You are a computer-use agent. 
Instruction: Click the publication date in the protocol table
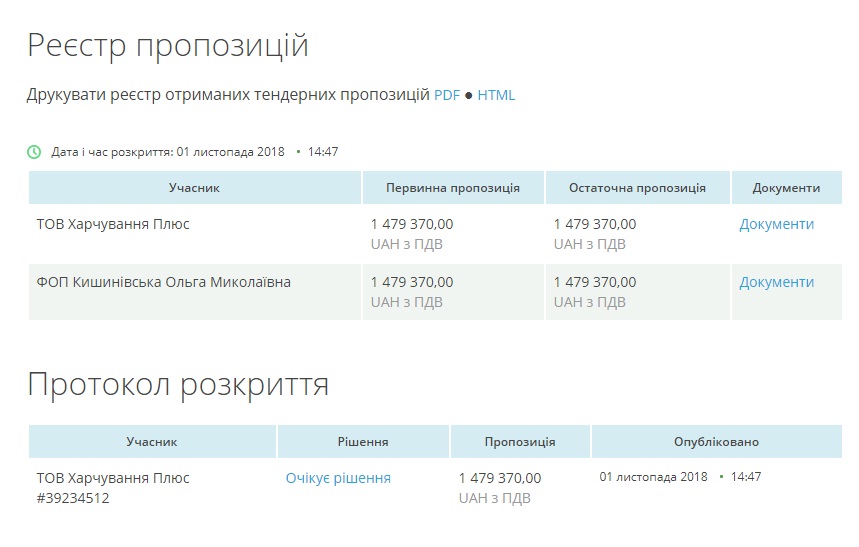(x=656, y=477)
